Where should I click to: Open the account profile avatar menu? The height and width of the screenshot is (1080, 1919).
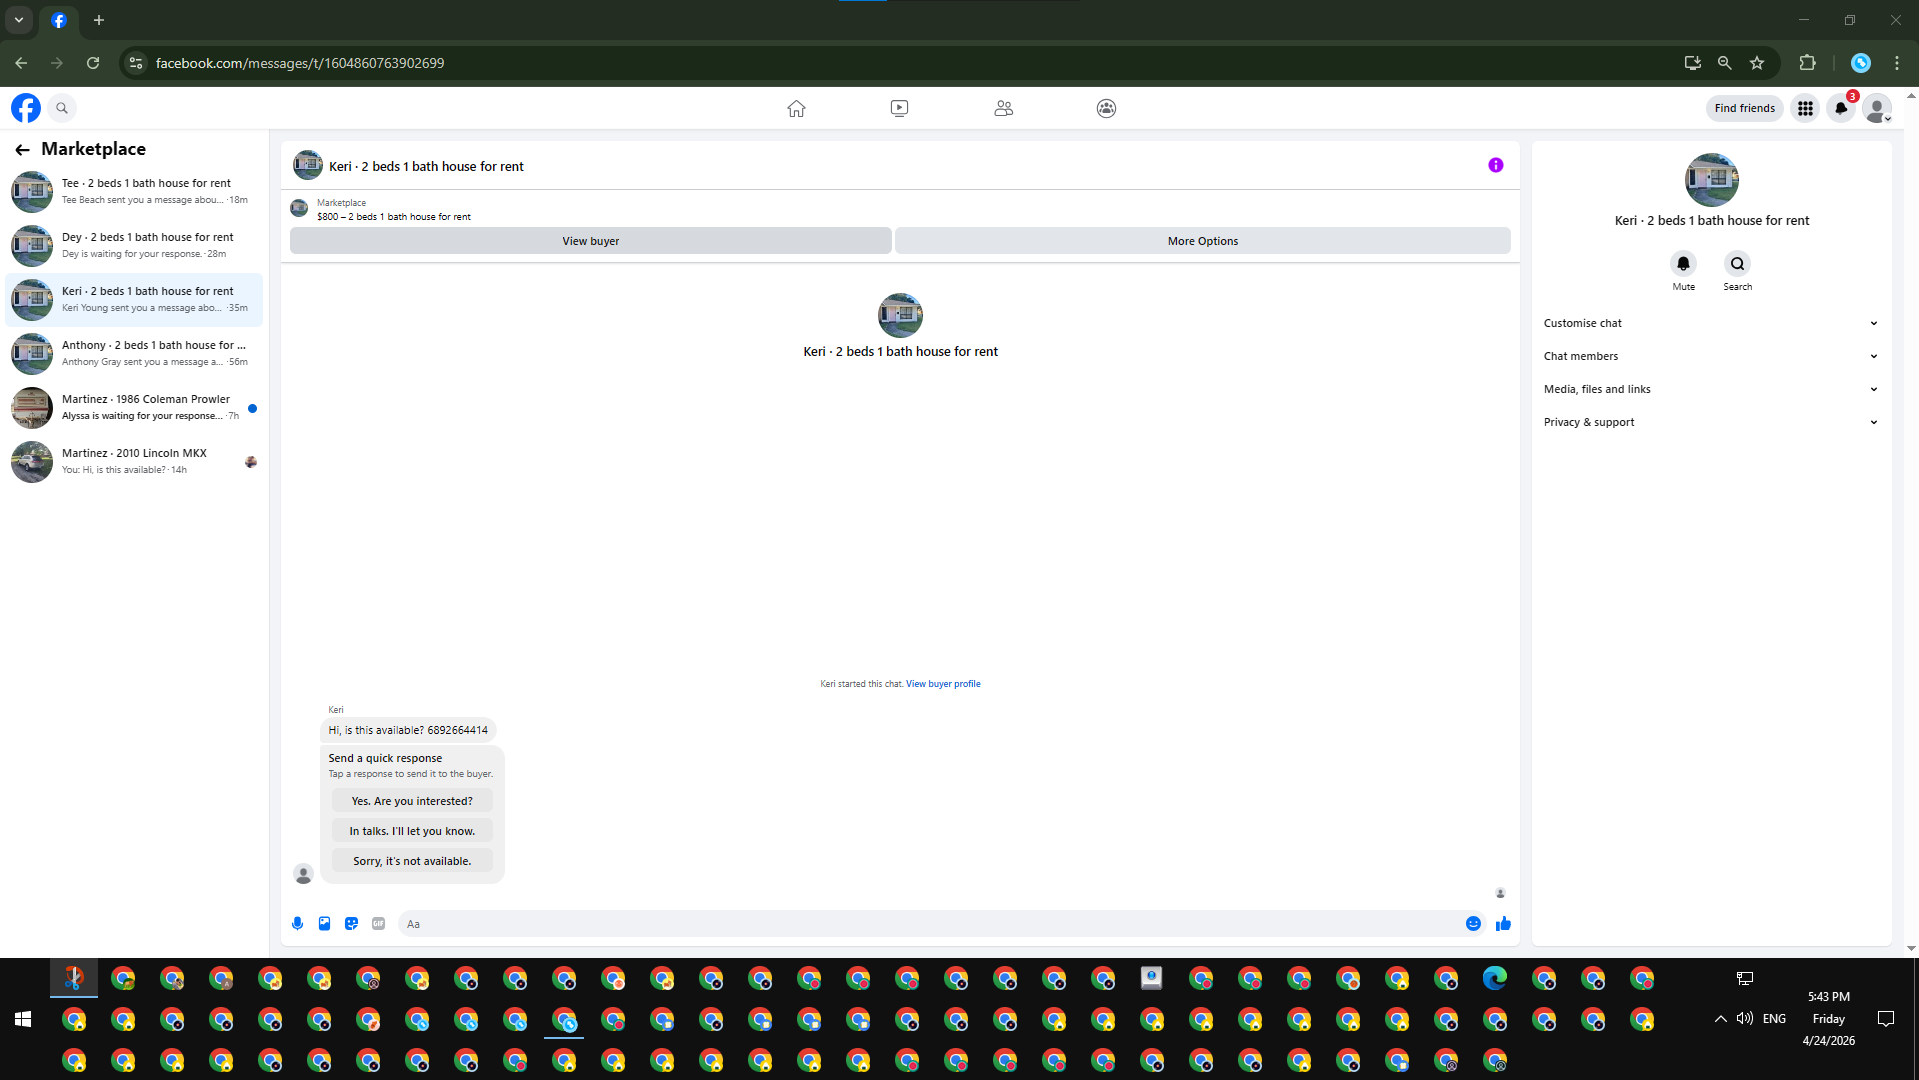point(1877,108)
